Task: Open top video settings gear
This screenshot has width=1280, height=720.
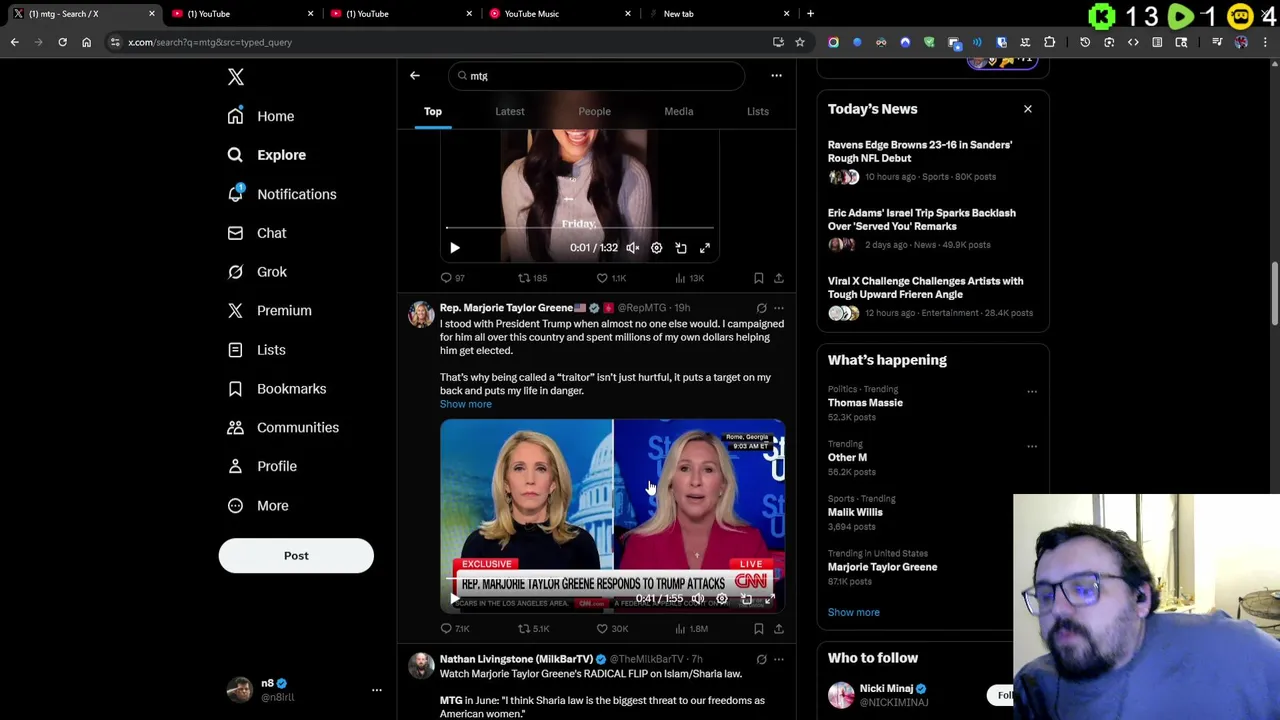Action: pos(657,248)
